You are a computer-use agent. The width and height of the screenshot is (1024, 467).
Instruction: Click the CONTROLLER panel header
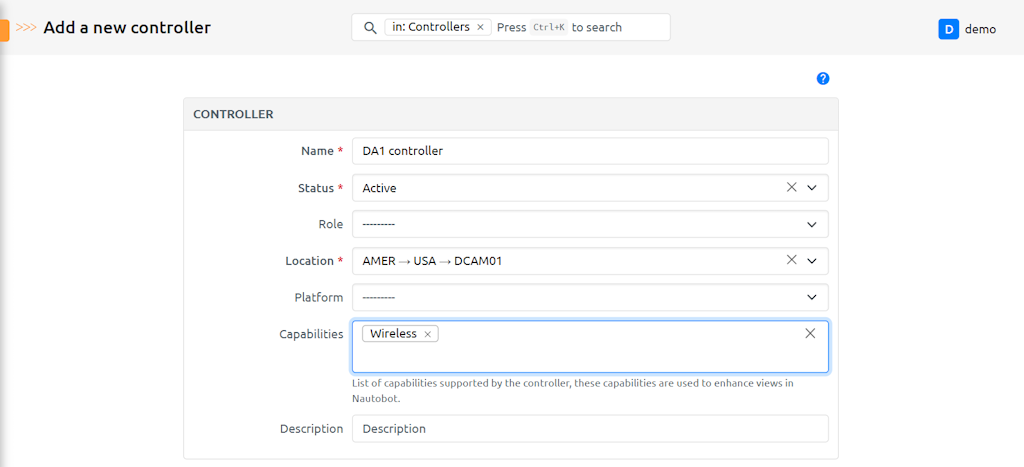click(510, 114)
